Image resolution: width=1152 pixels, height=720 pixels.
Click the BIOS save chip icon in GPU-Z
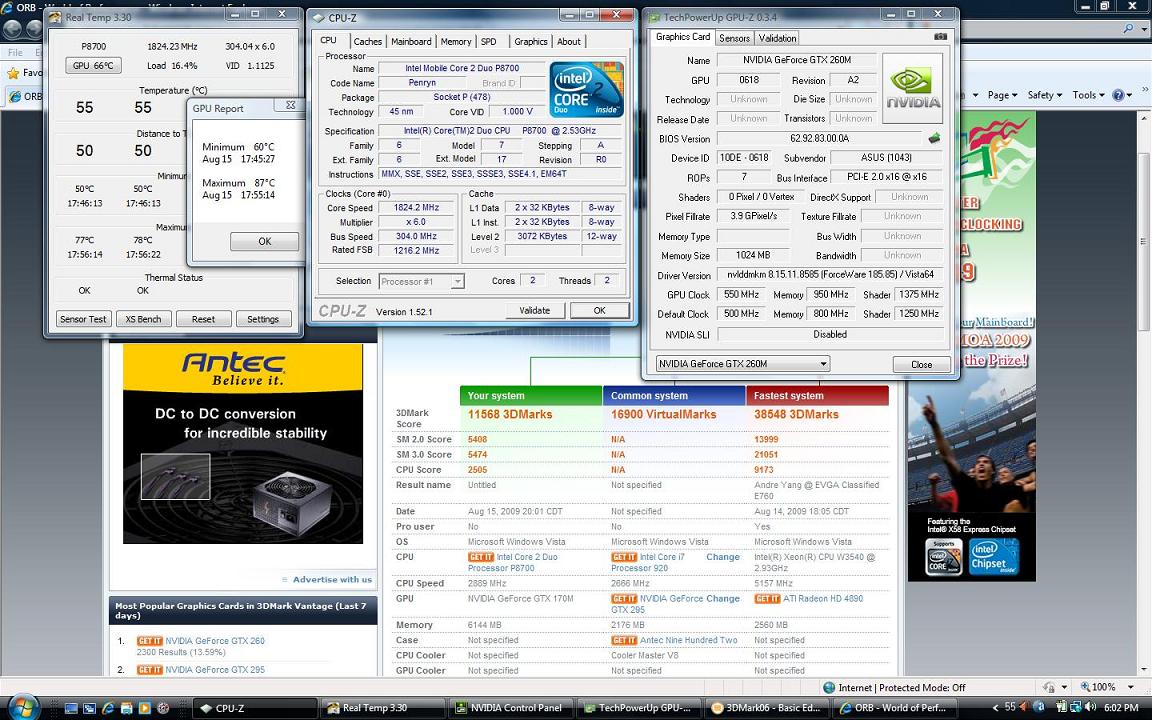[934, 137]
